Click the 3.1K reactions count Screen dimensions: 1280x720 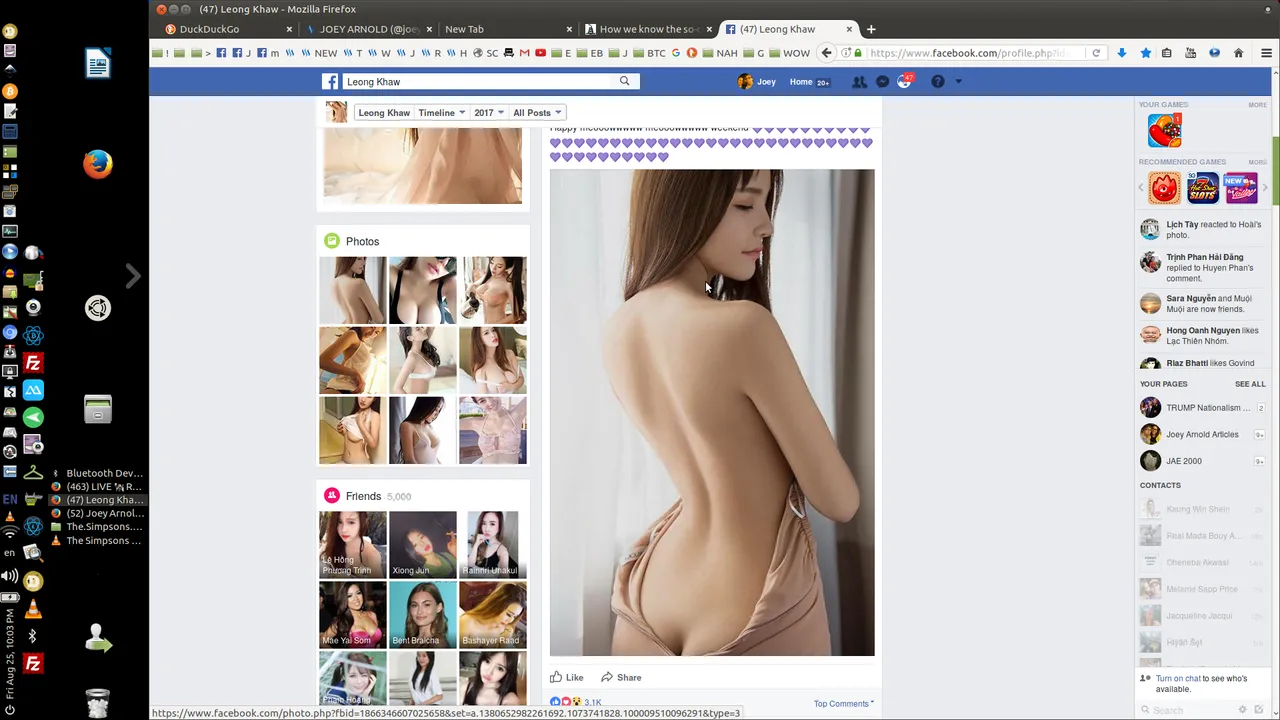pyautogui.click(x=592, y=703)
